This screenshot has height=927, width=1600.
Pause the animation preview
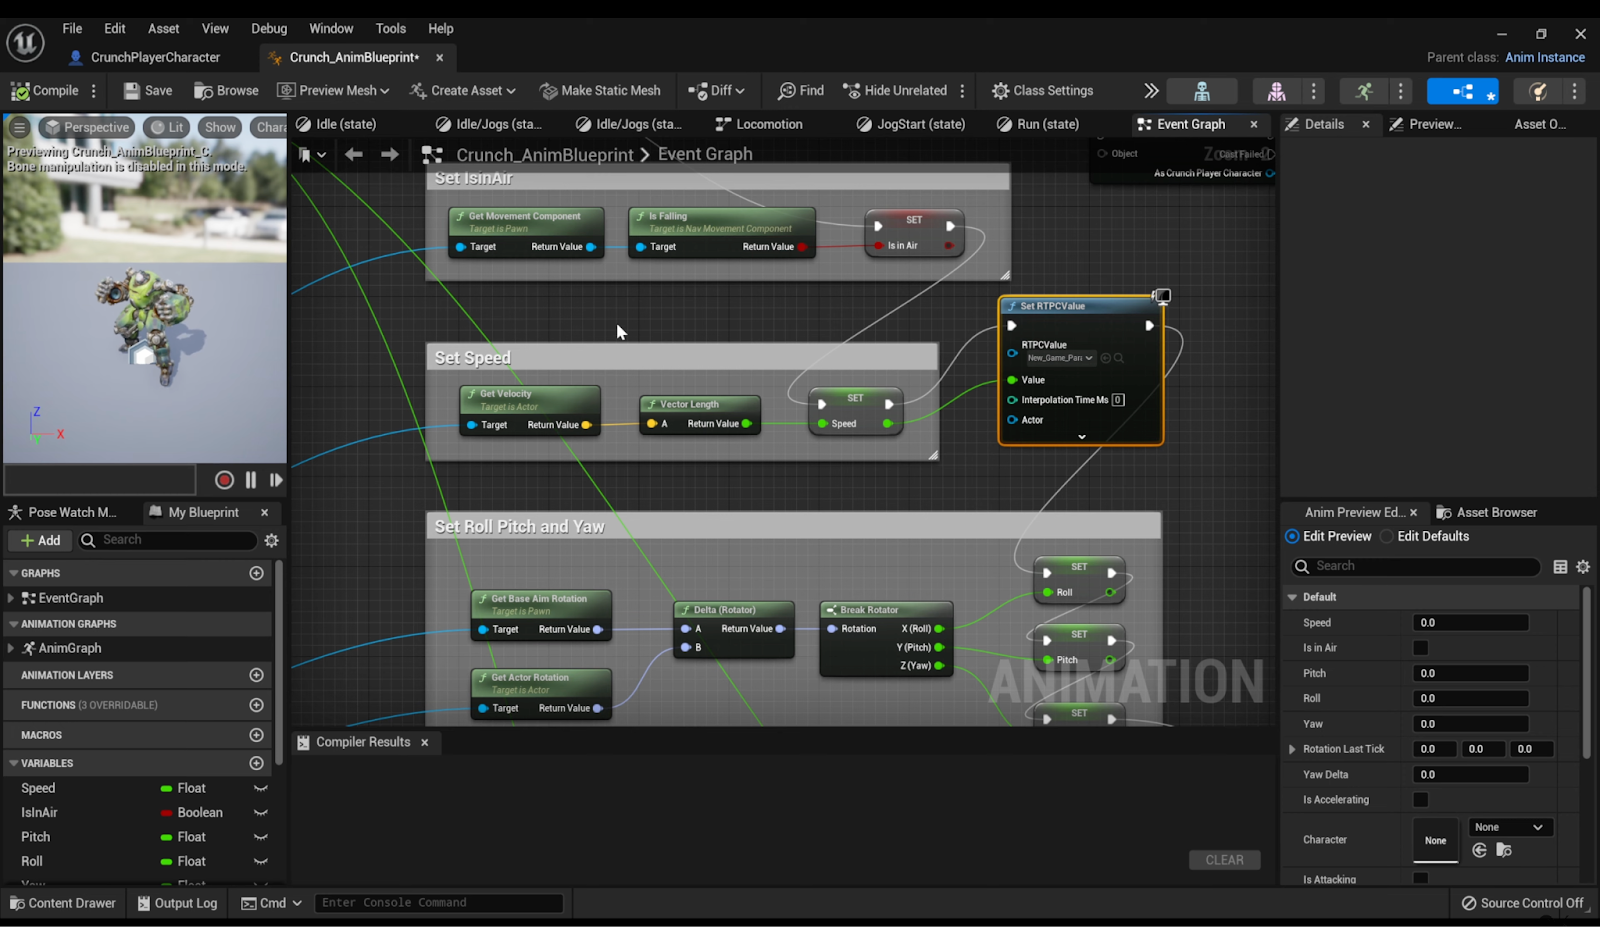[x=251, y=480]
